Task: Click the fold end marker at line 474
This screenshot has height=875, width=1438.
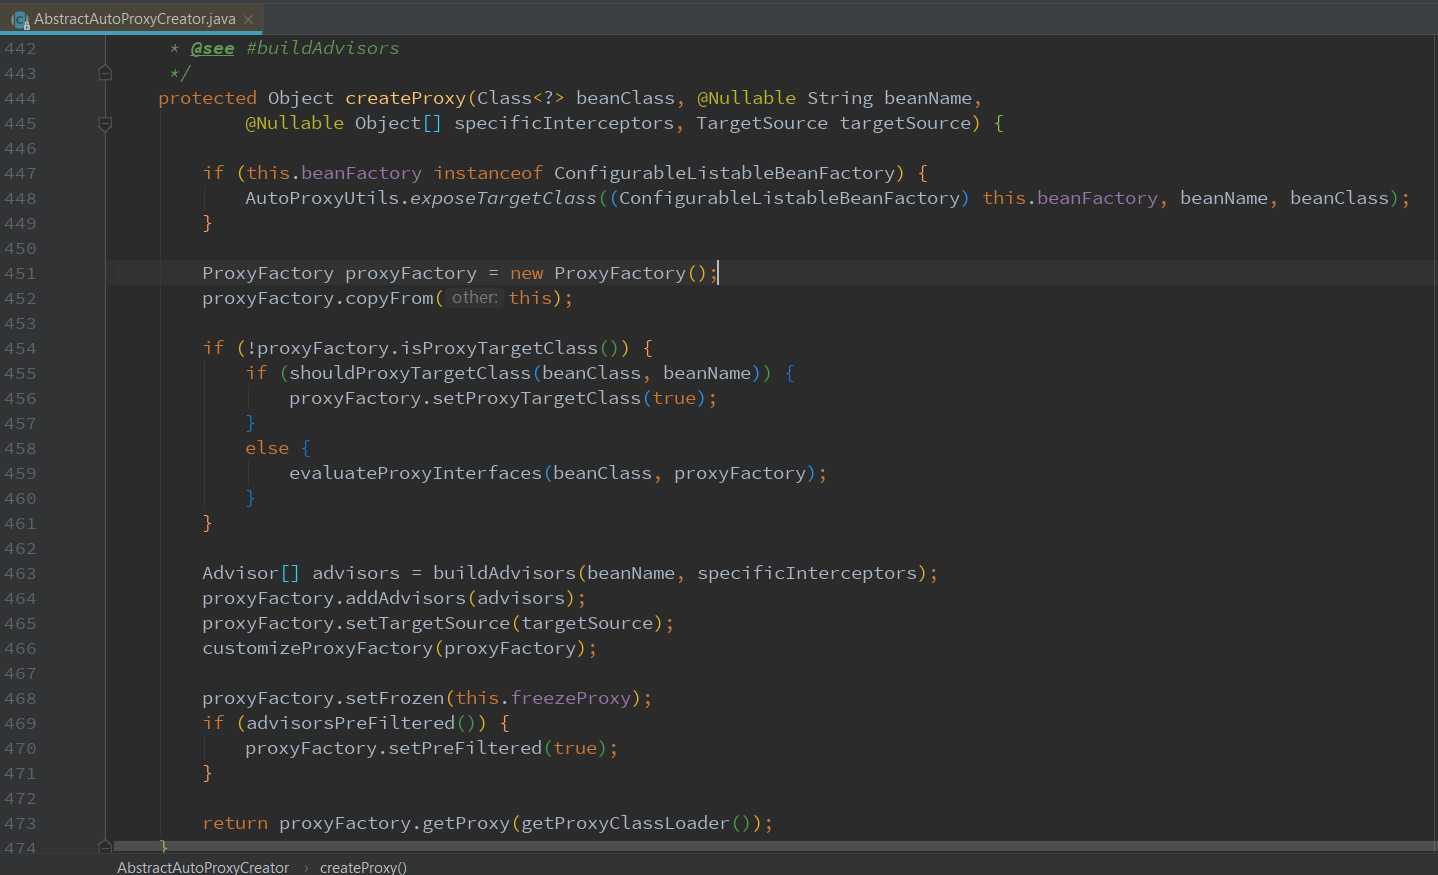Action: coord(105,847)
